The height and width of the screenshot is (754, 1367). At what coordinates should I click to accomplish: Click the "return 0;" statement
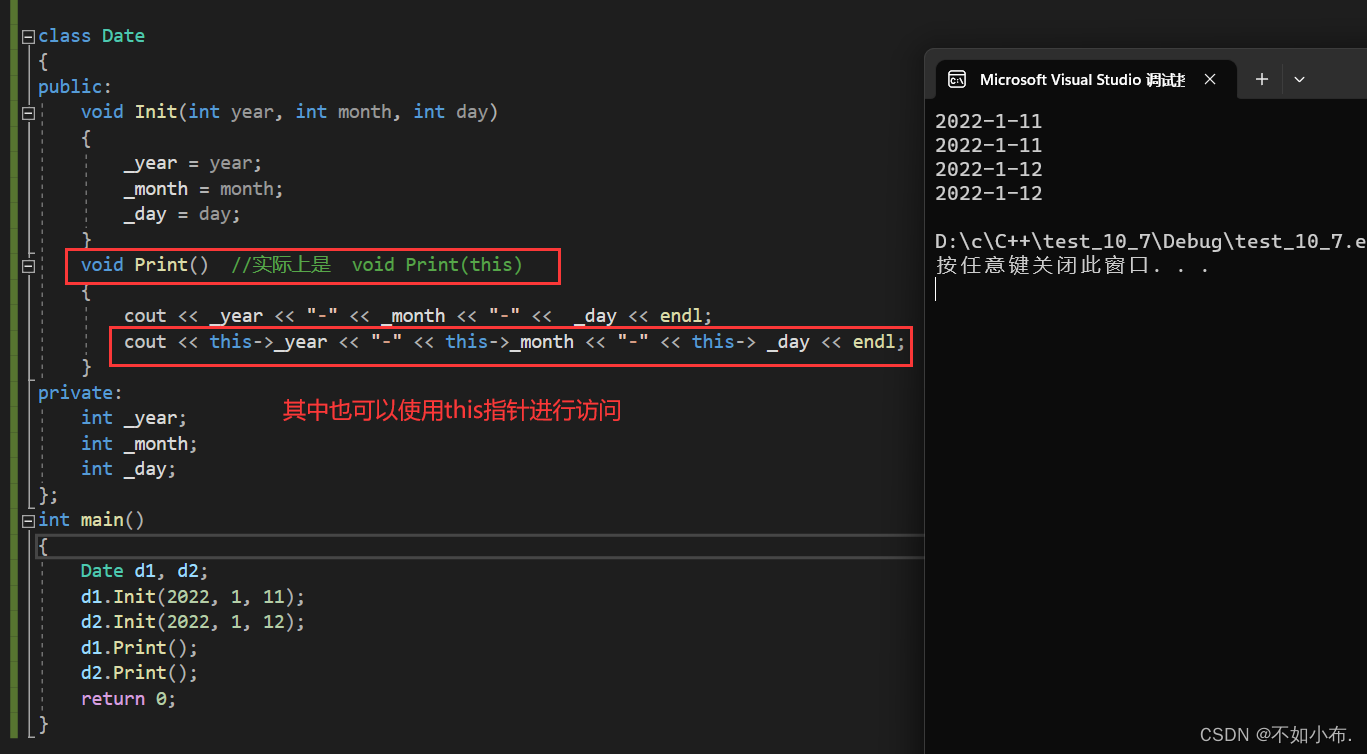tap(129, 698)
